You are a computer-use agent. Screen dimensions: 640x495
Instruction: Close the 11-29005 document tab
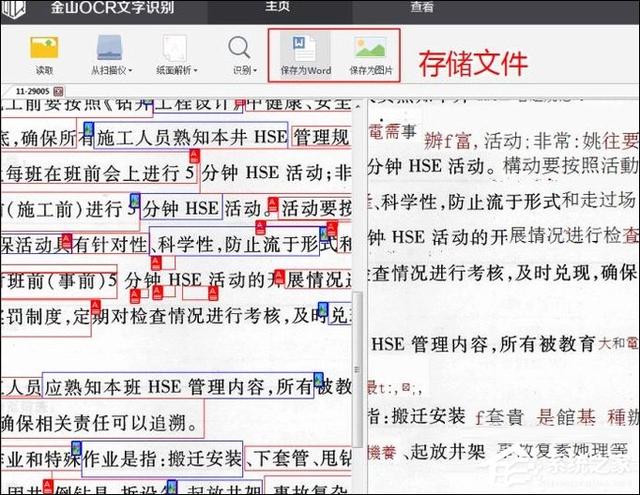58,91
